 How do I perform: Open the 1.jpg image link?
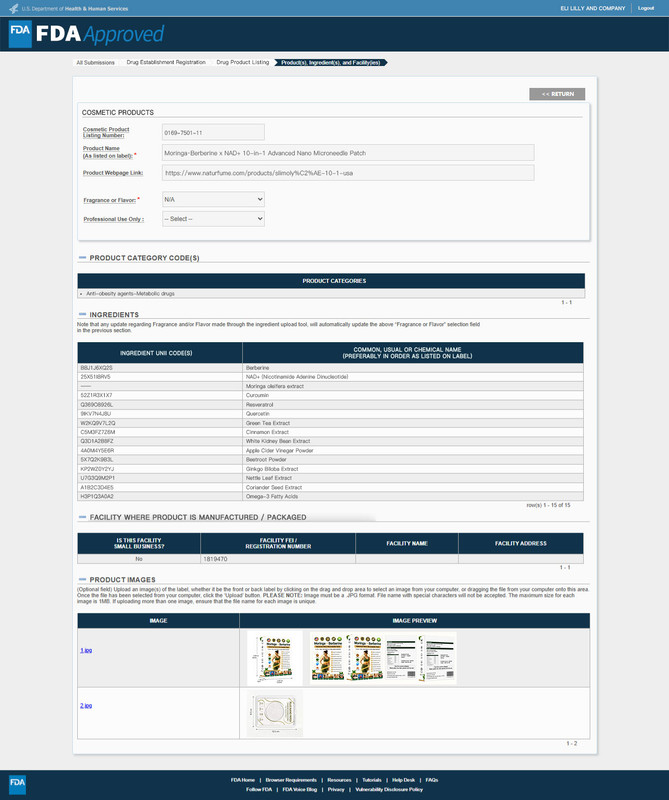[x=86, y=650]
